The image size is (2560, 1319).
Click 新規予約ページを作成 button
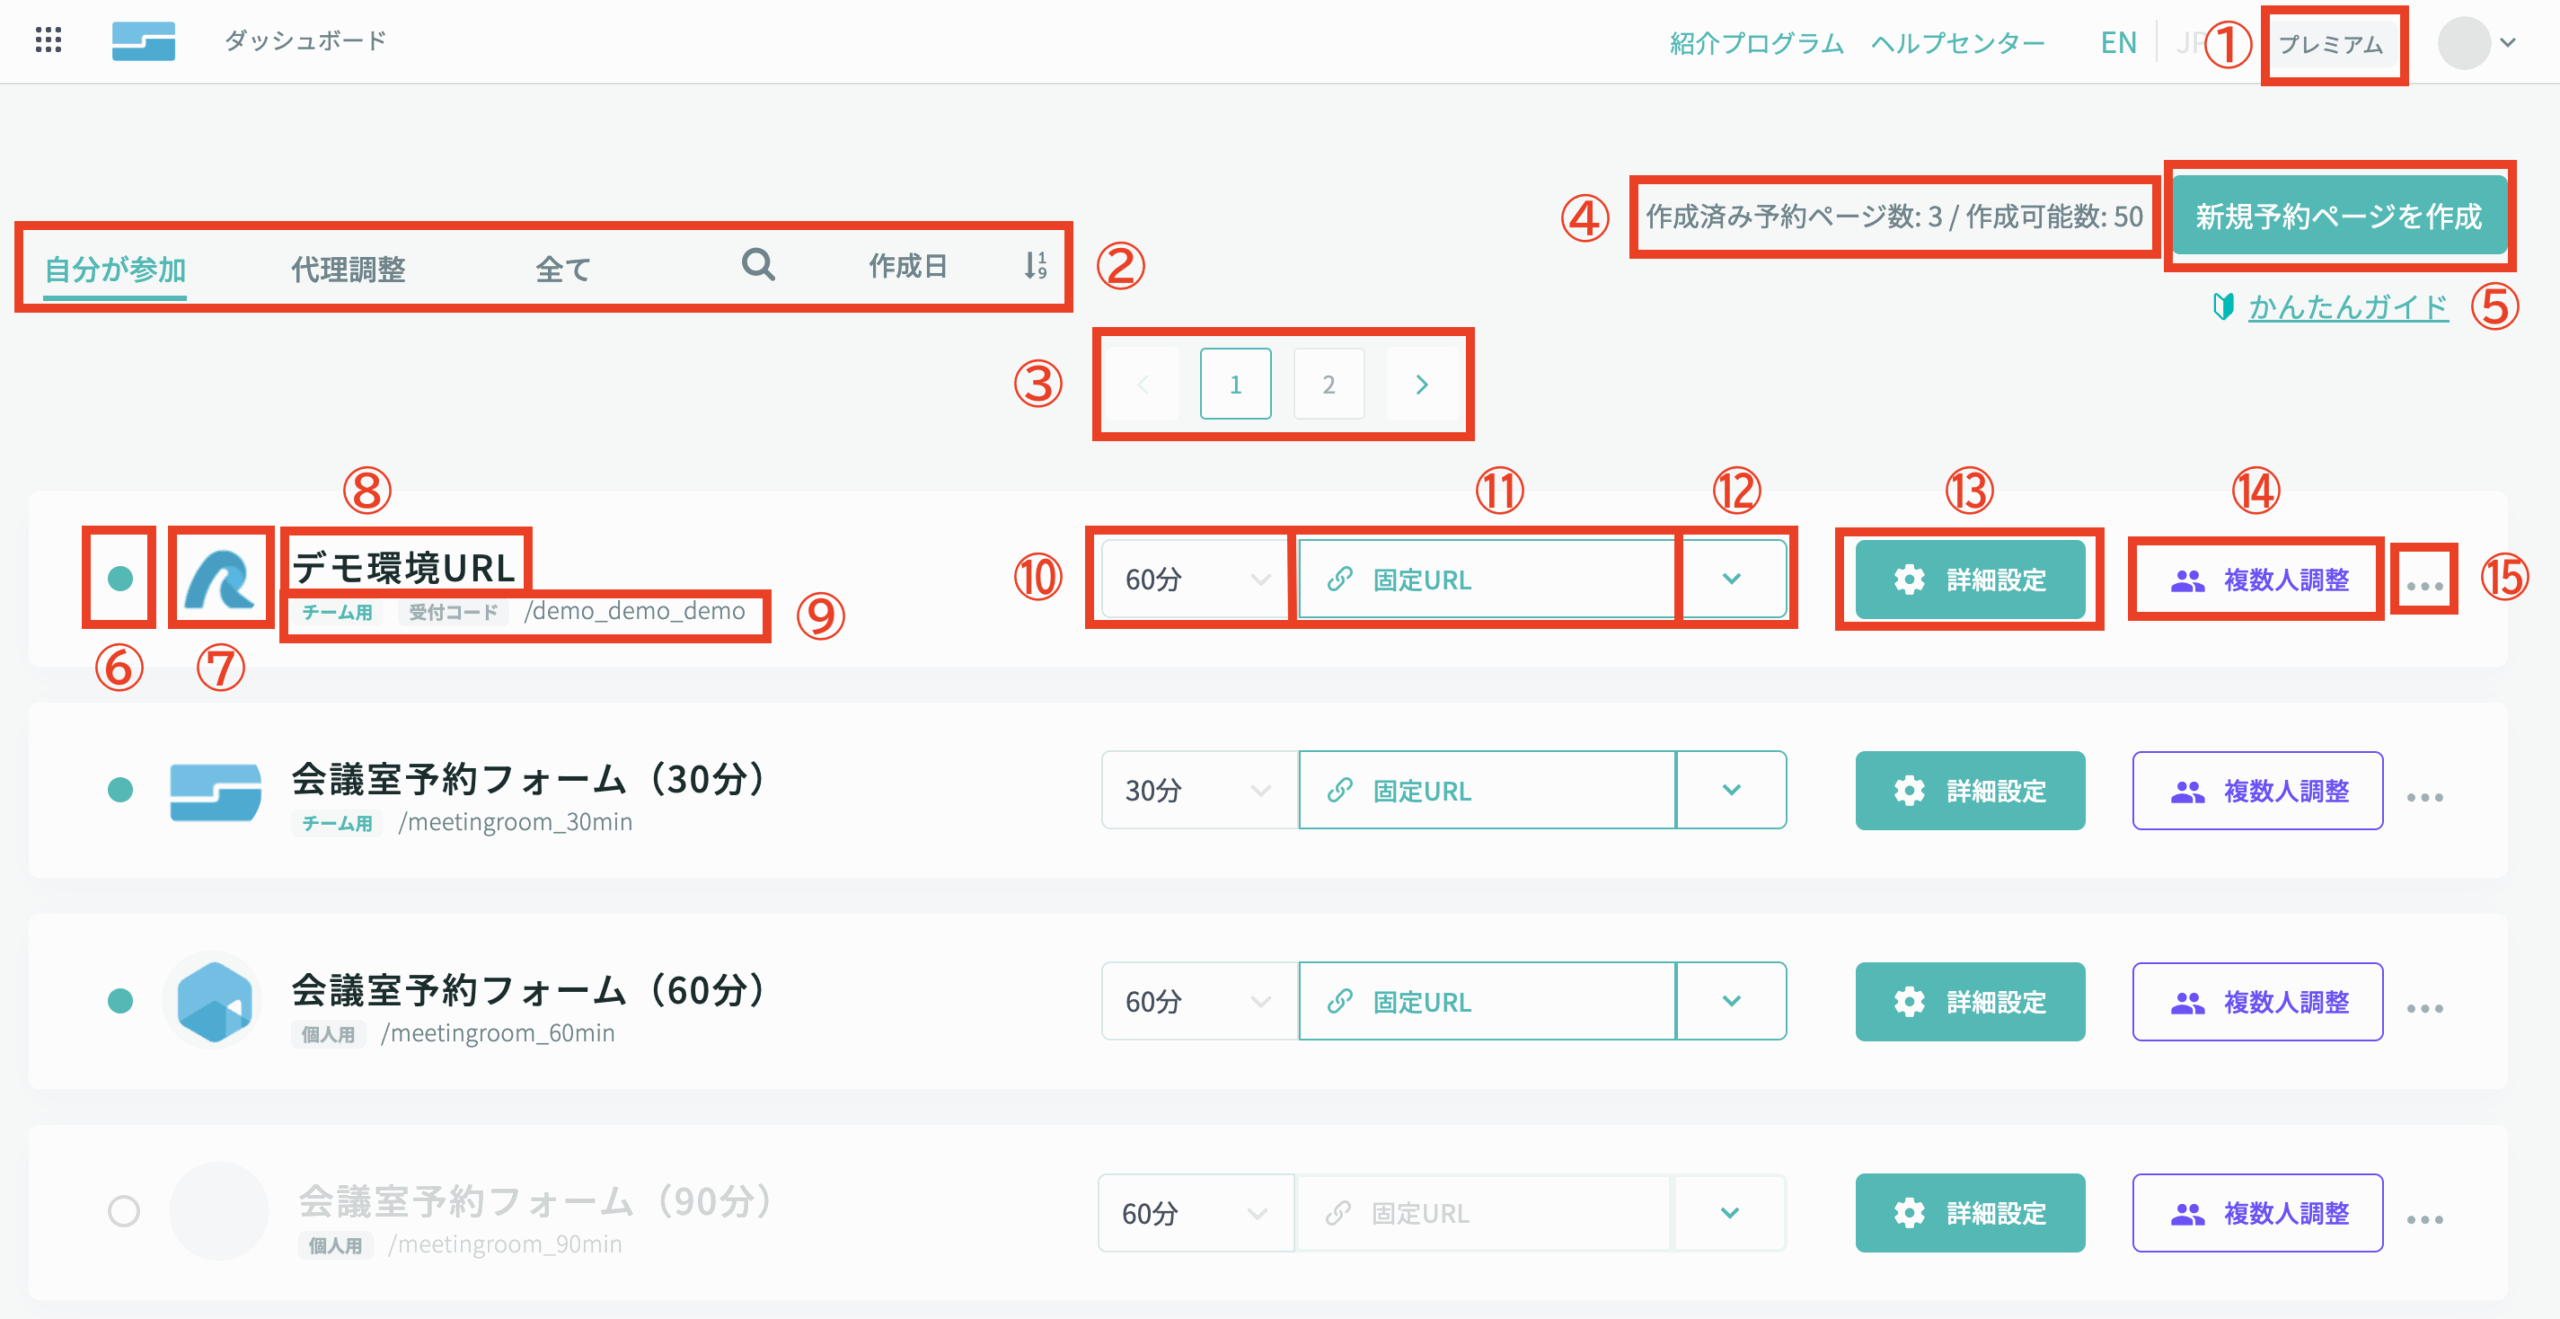2338,216
